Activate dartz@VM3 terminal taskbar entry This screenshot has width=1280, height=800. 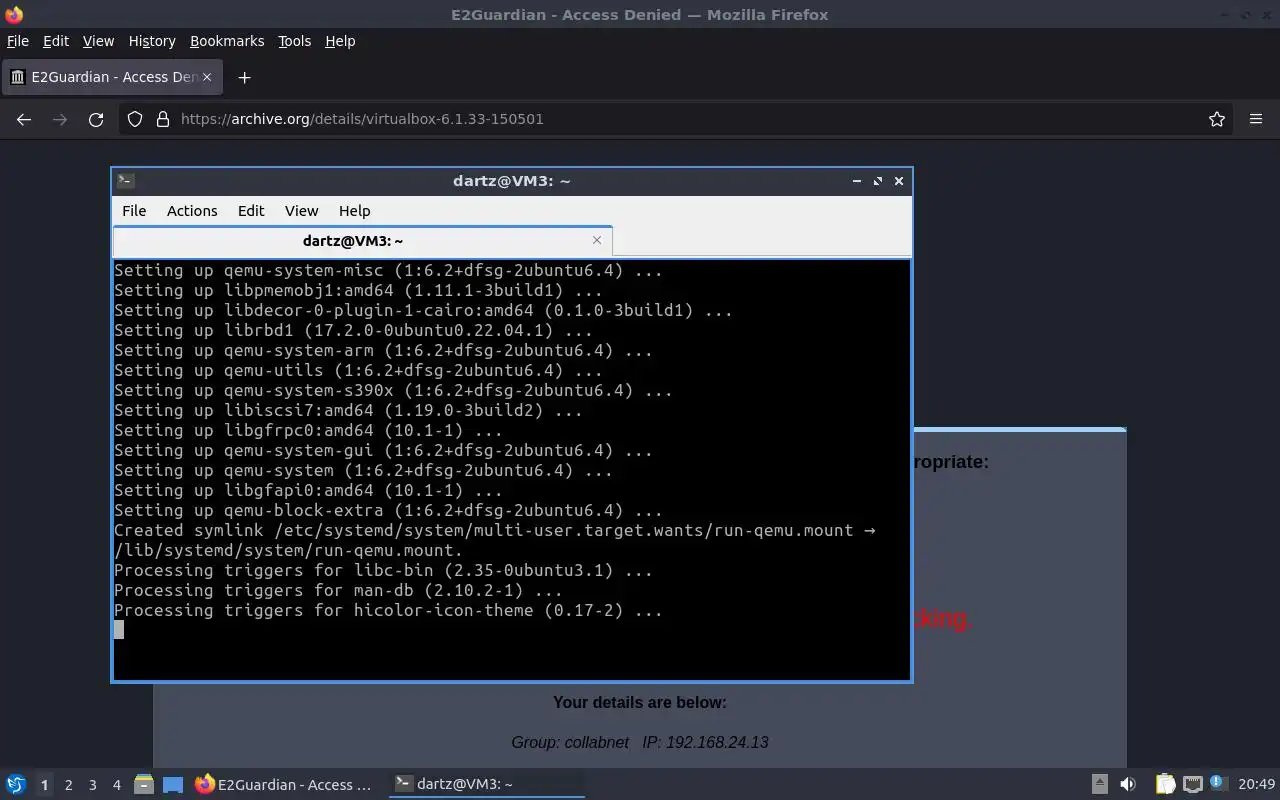487,784
